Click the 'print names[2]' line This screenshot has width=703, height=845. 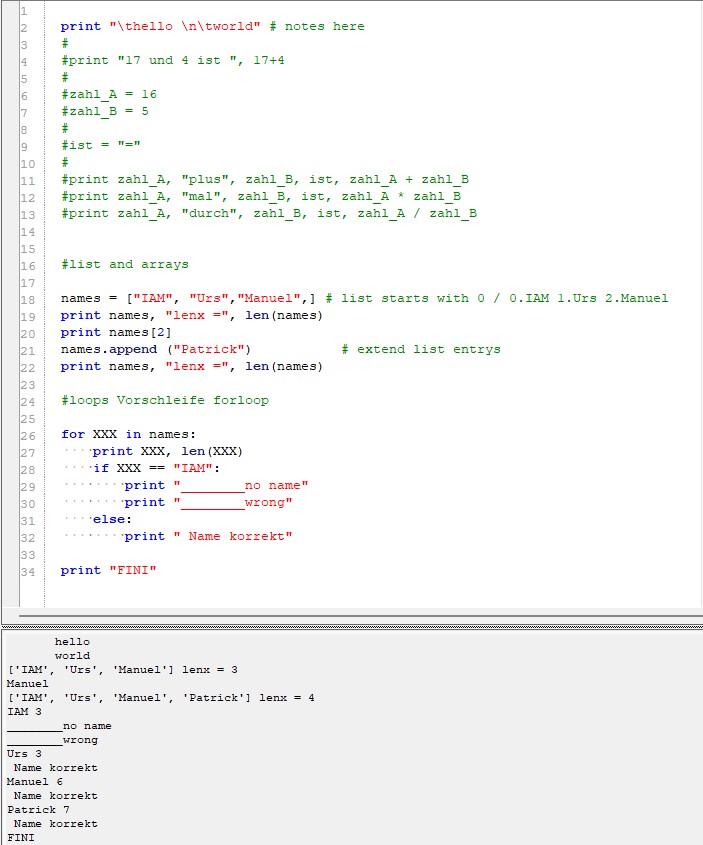116,333
